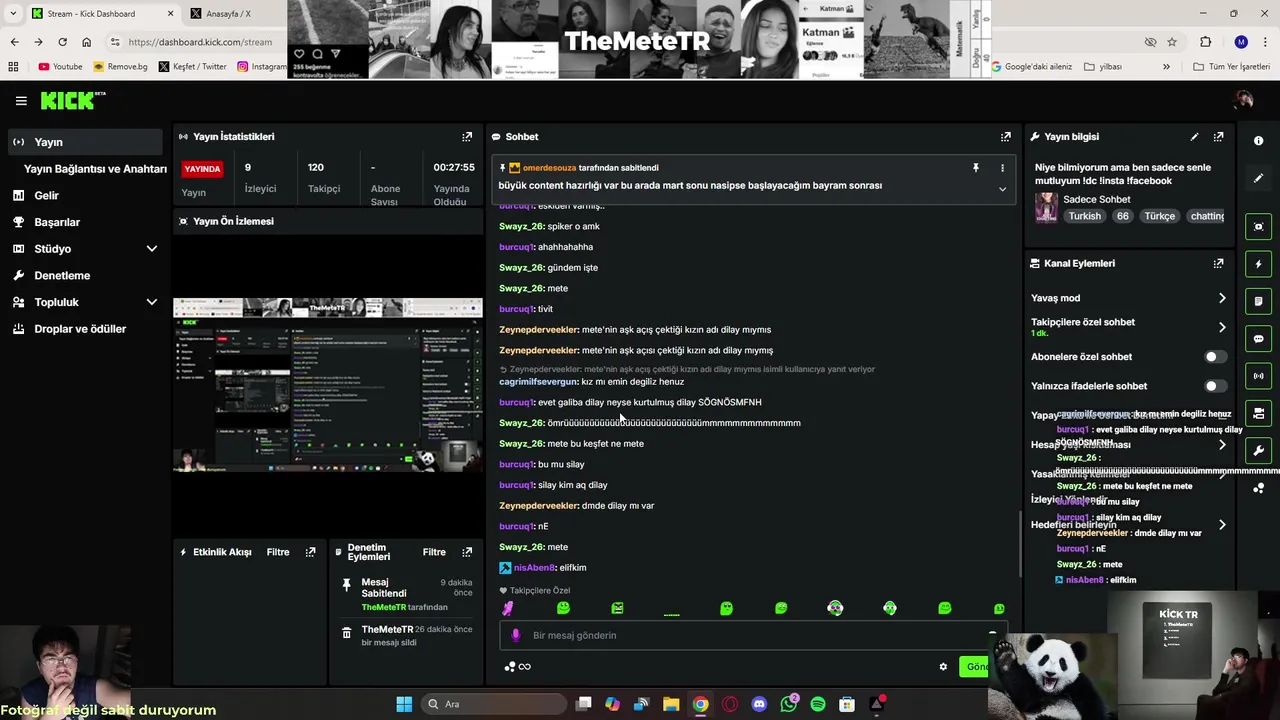Pop out the Etkinlik Akışı panel
Image resolution: width=1280 pixels, height=720 pixels.
311,552
